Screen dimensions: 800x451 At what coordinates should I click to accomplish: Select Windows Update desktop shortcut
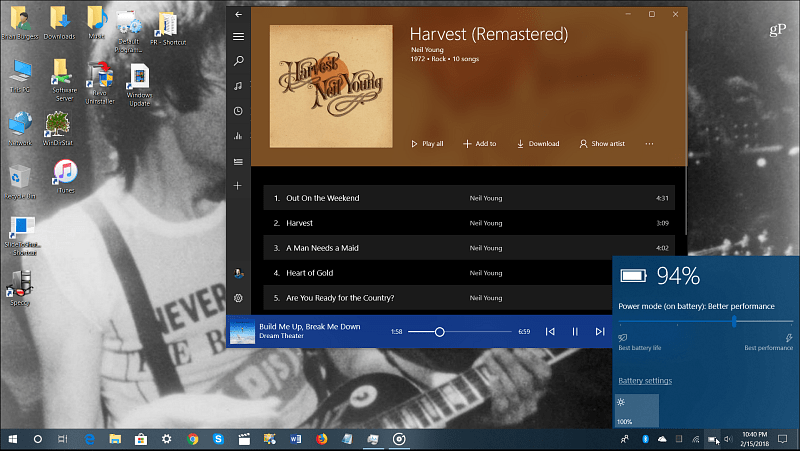point(139,85)
